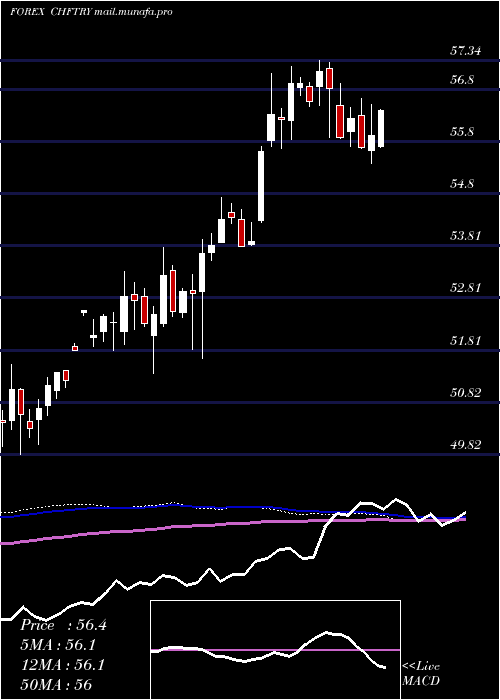
Task: Click the 55.8 price axis label
Action: [462, 132]
